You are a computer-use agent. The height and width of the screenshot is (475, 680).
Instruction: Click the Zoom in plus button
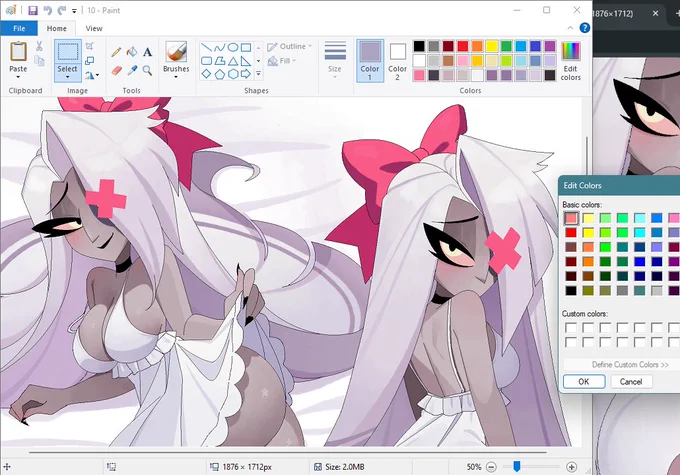point(572,467)
